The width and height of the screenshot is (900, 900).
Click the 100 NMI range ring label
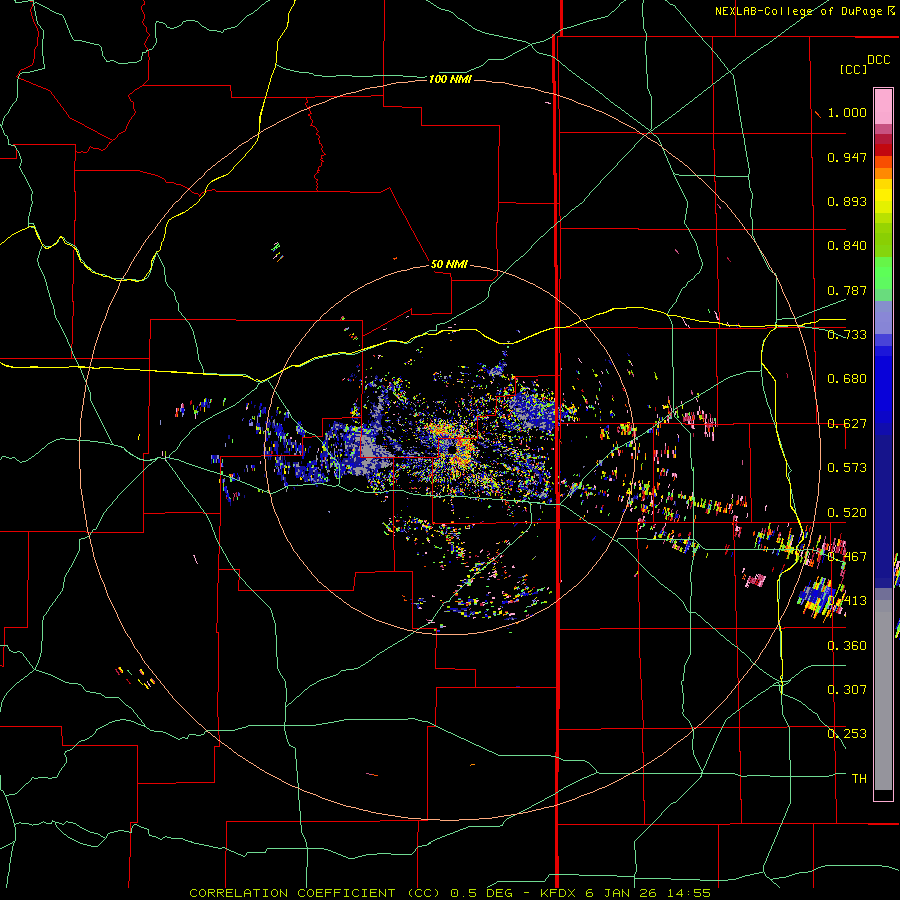450,79
